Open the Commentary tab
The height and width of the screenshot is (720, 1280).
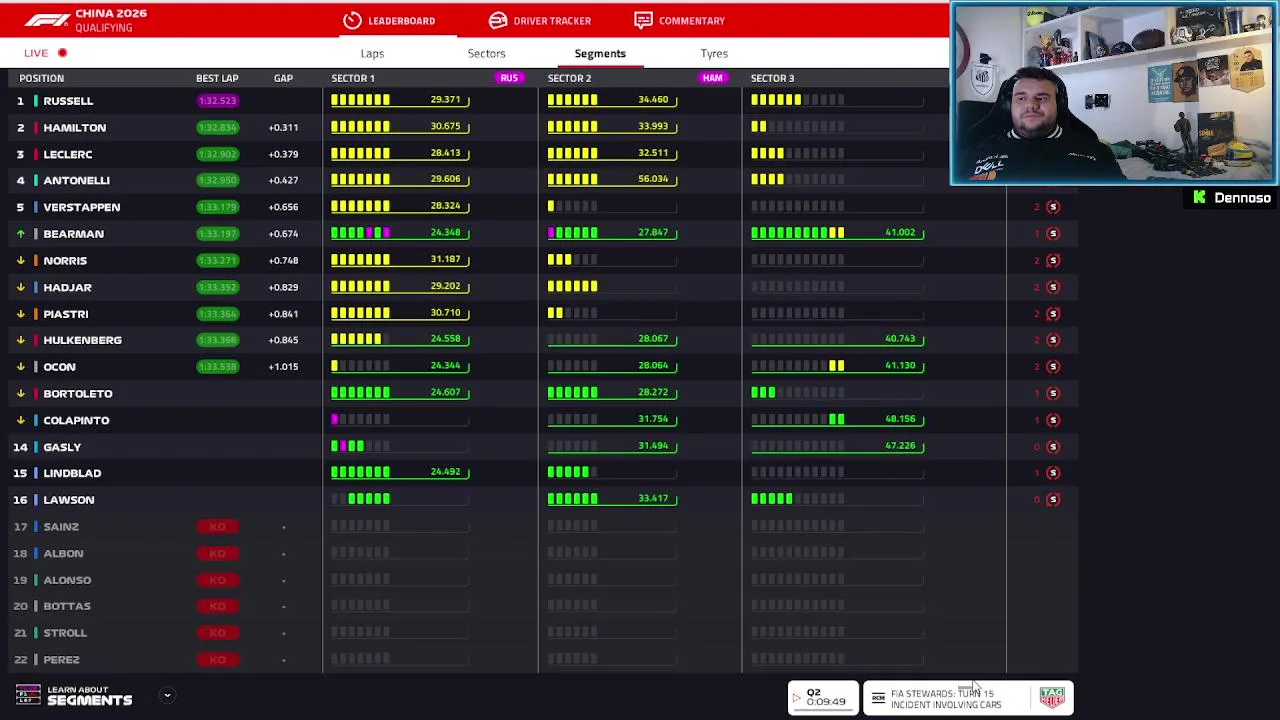coord(680,20)
